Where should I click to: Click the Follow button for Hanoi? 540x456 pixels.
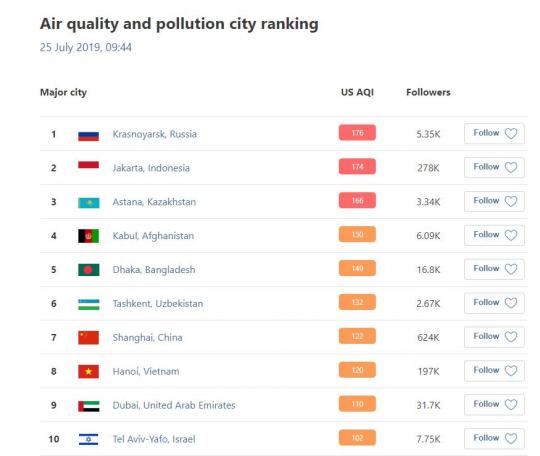coord(494,371)
